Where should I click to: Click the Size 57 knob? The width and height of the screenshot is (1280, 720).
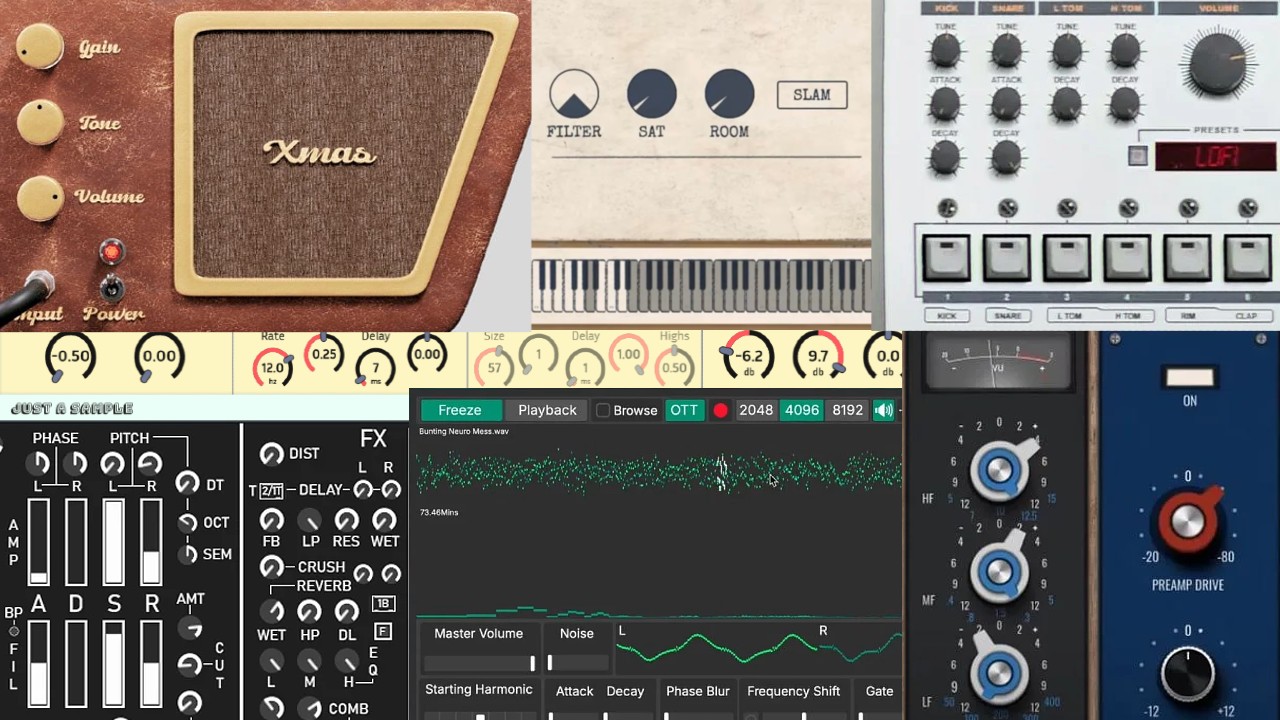(x=494, y=367)
